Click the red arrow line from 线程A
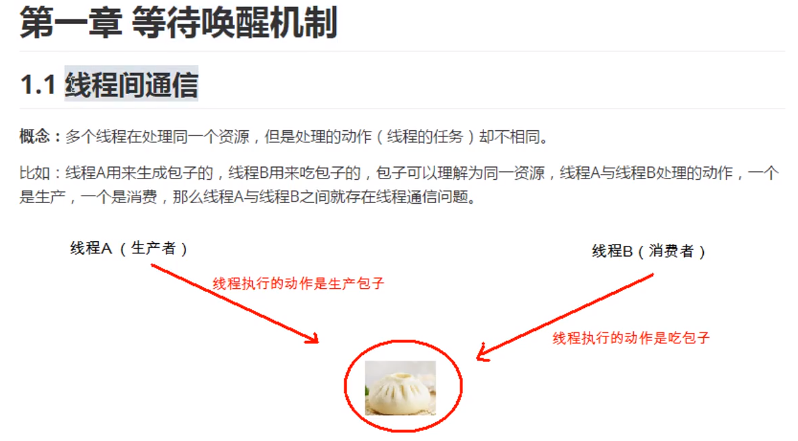The height and width of the screenshot is (441, 798). coord(234,303)
